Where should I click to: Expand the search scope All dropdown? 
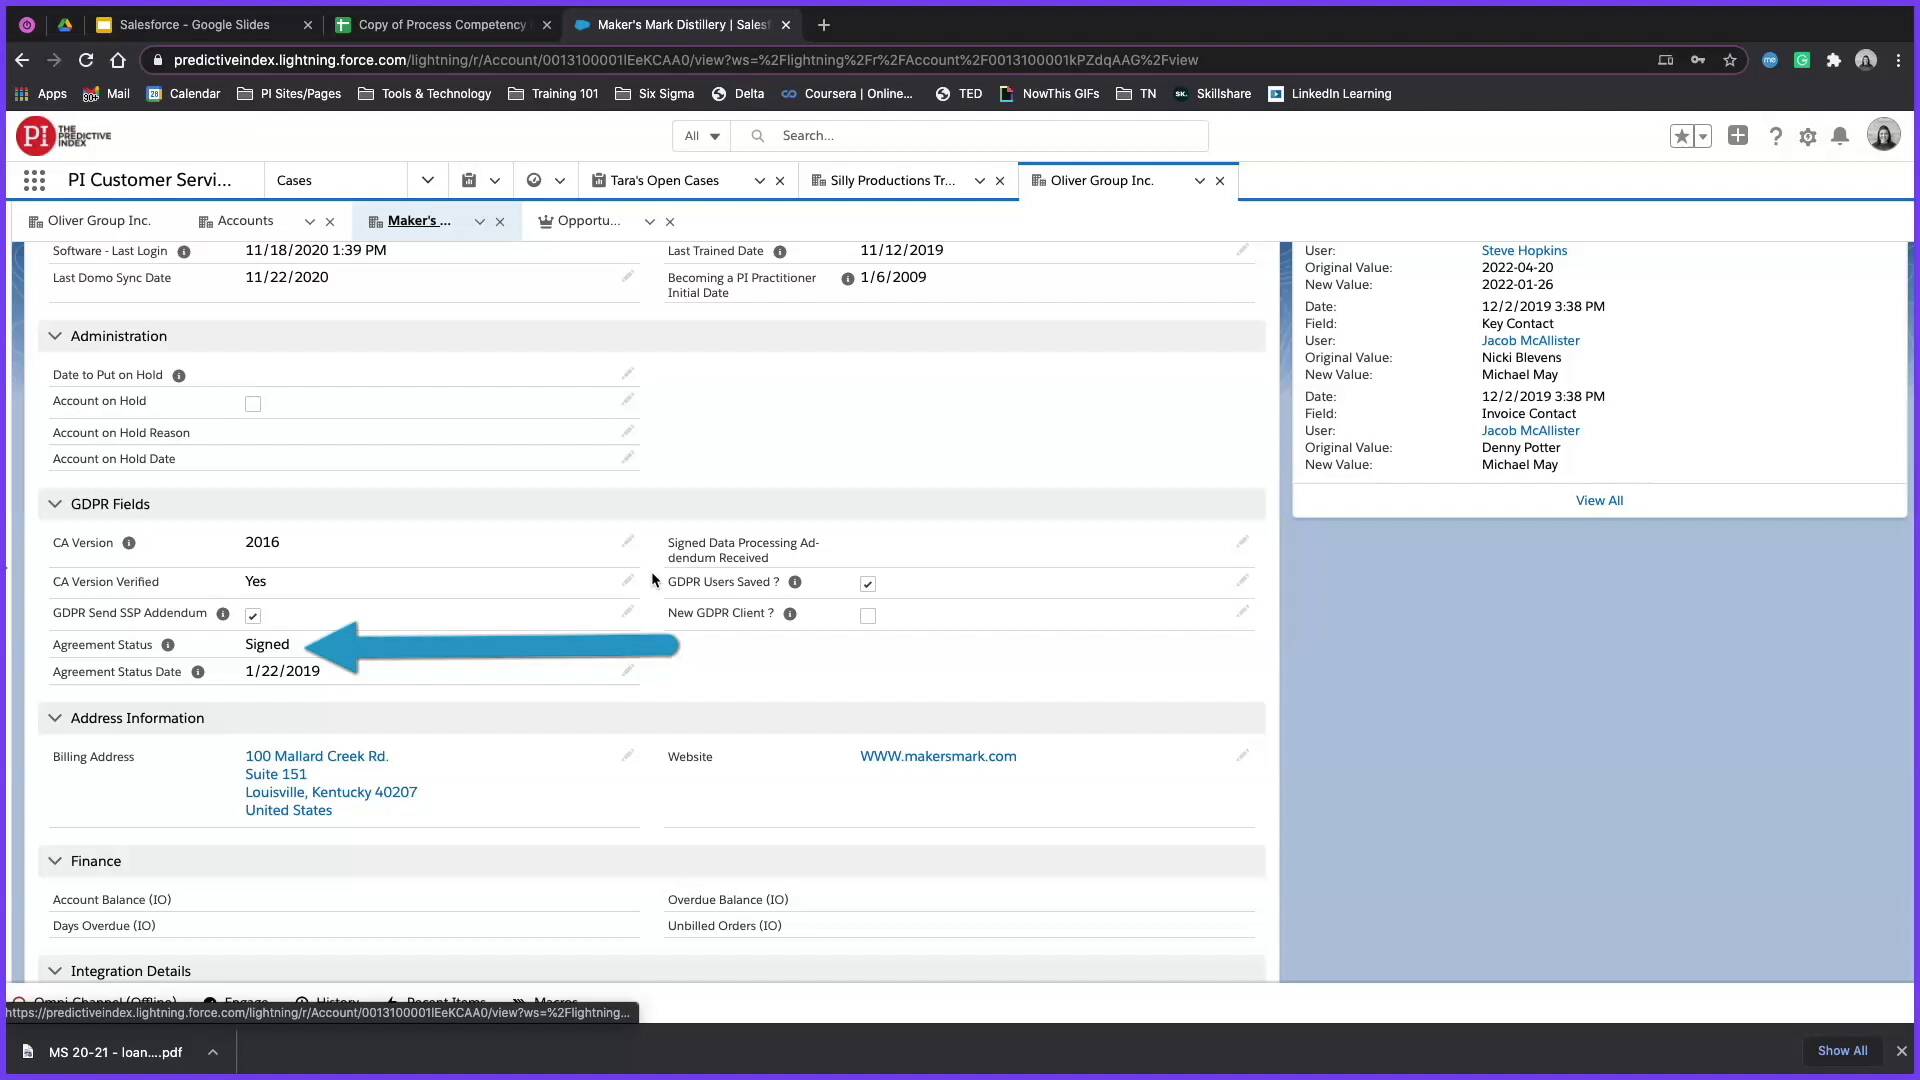pos(700,135)
